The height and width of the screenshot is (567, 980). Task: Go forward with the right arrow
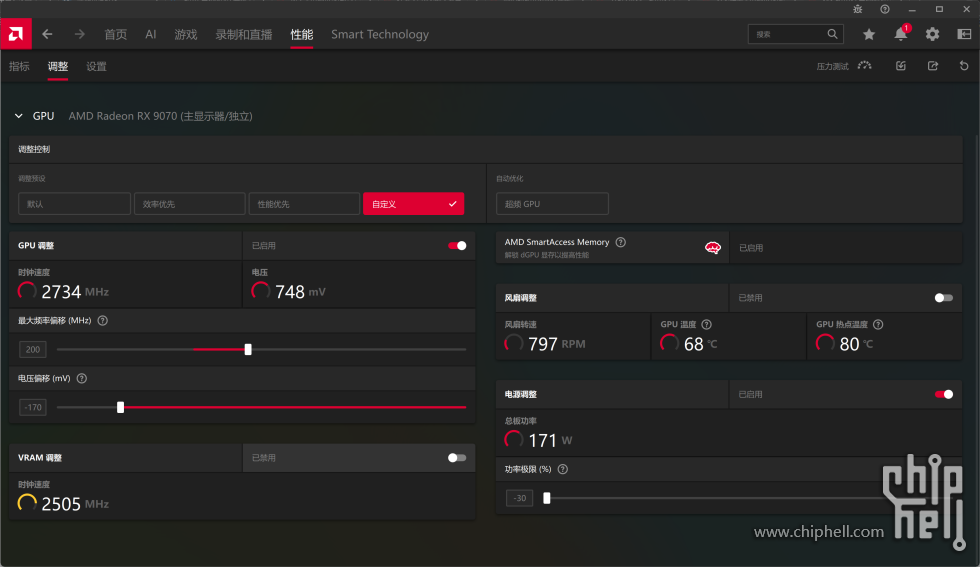pos(79,34)
